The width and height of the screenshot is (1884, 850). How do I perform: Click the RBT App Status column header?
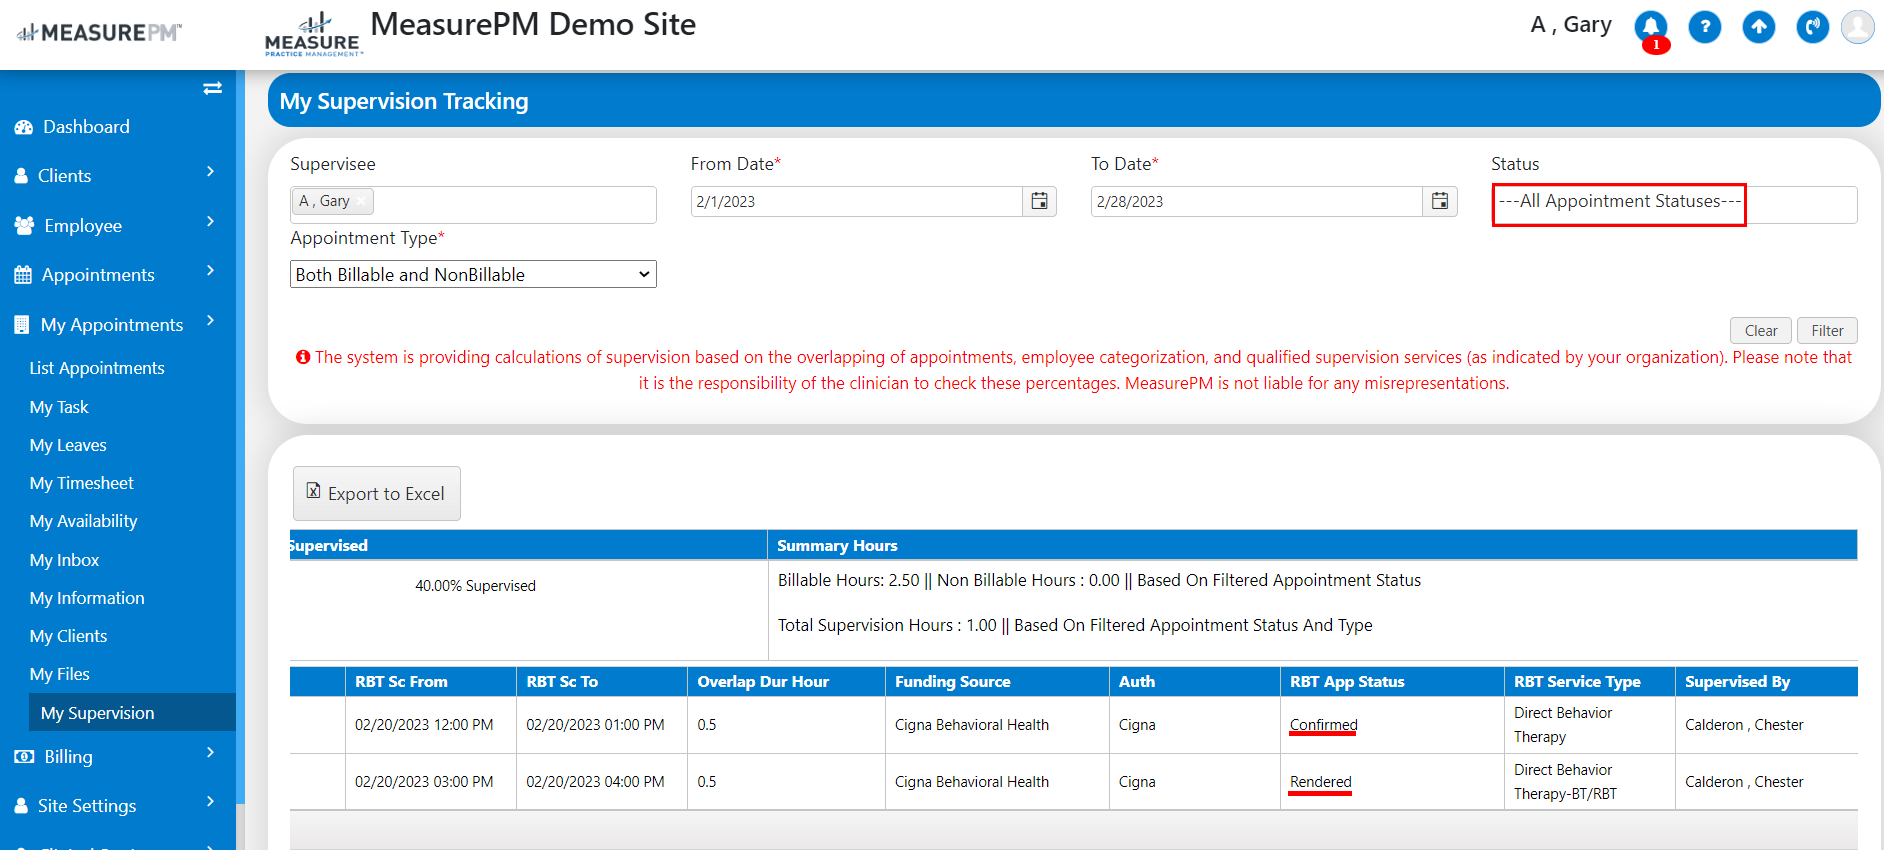1392,681
